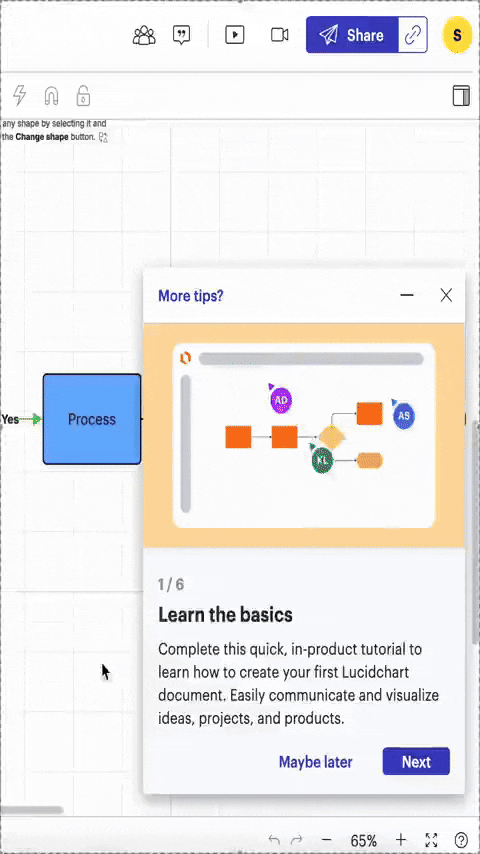Zoom in with the plus icon
Image resolution: width=480 pixels, height=854 pixels.
[x=400, y=839]
